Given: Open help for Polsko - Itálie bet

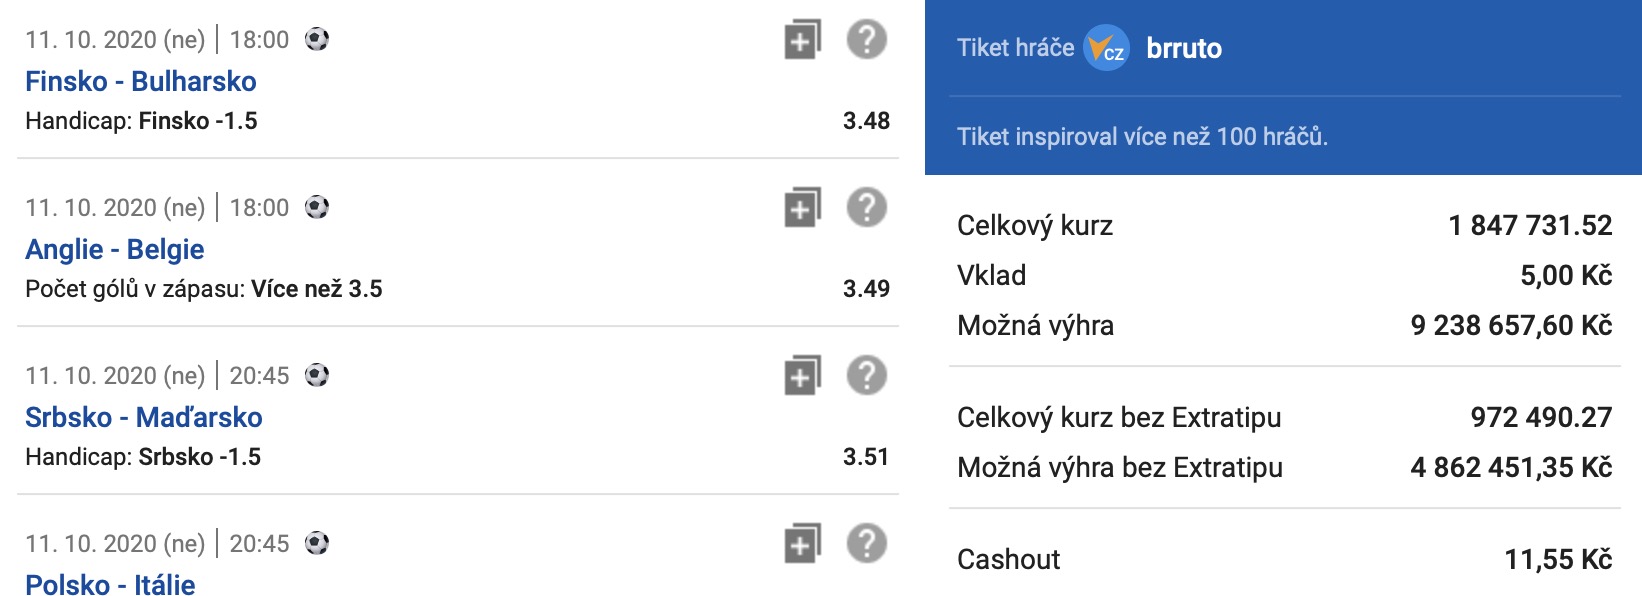Looking at the screenshot, I should click(x=866, y=544).
